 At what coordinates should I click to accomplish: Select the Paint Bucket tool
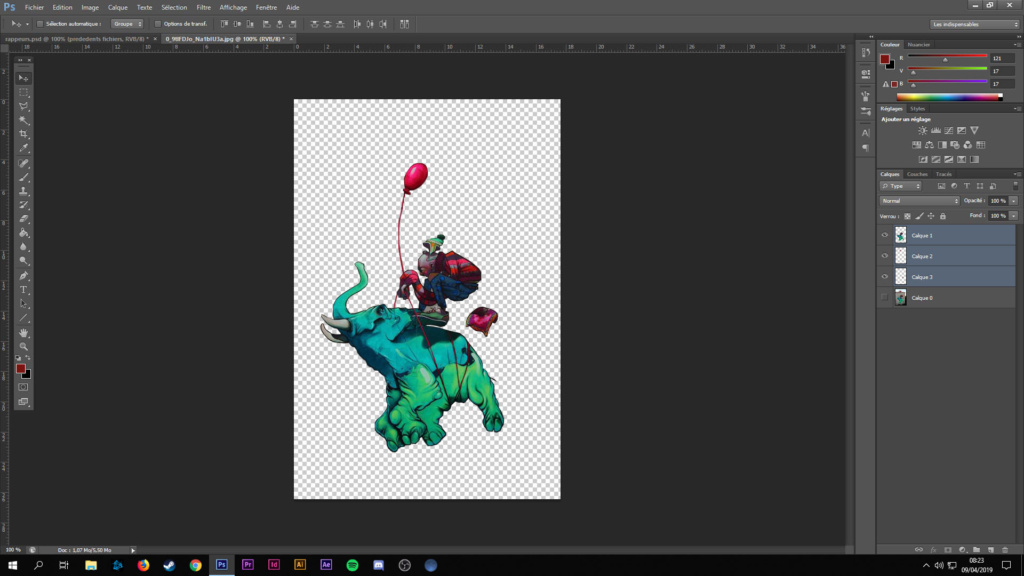24,233
